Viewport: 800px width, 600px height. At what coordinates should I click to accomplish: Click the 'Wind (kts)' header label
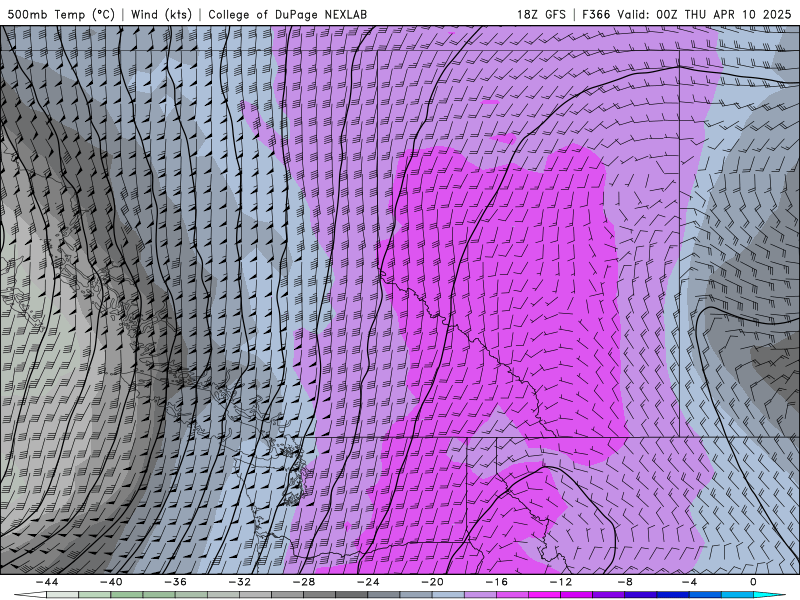(161, 15)
